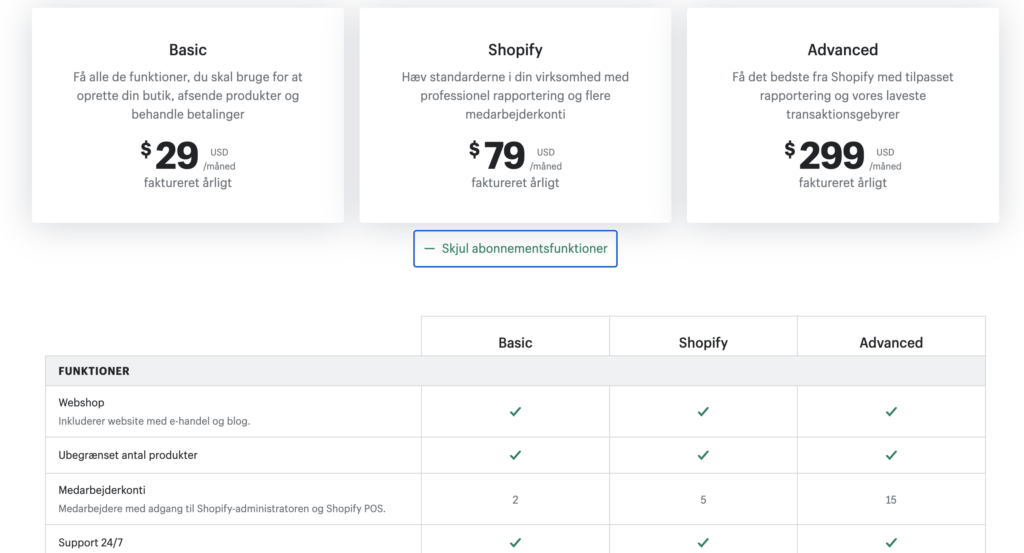
Task: Click the Basic plan card title
Action: (188, 50)
